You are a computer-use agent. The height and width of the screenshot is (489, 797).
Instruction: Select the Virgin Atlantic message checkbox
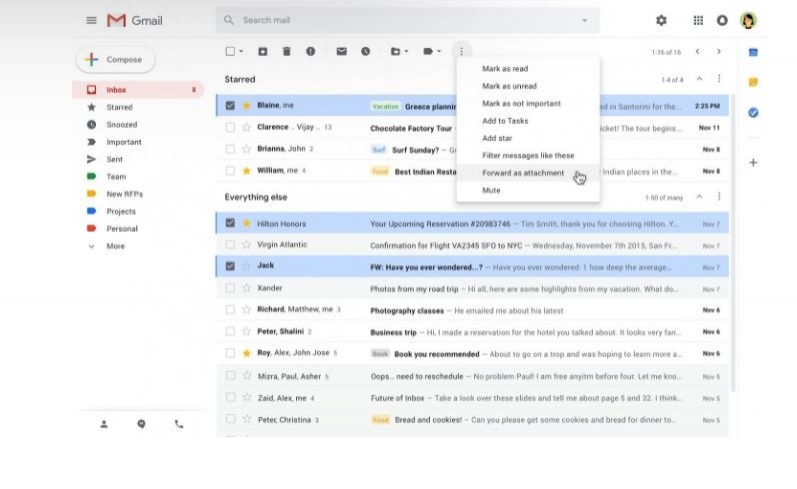(230, 244)
